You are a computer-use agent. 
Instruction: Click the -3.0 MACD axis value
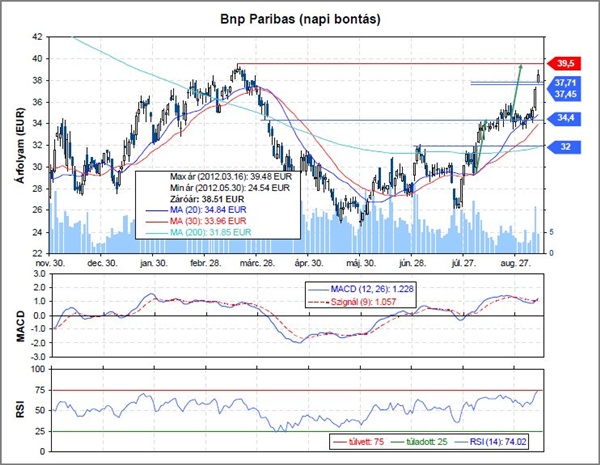(x=38, y=357)
